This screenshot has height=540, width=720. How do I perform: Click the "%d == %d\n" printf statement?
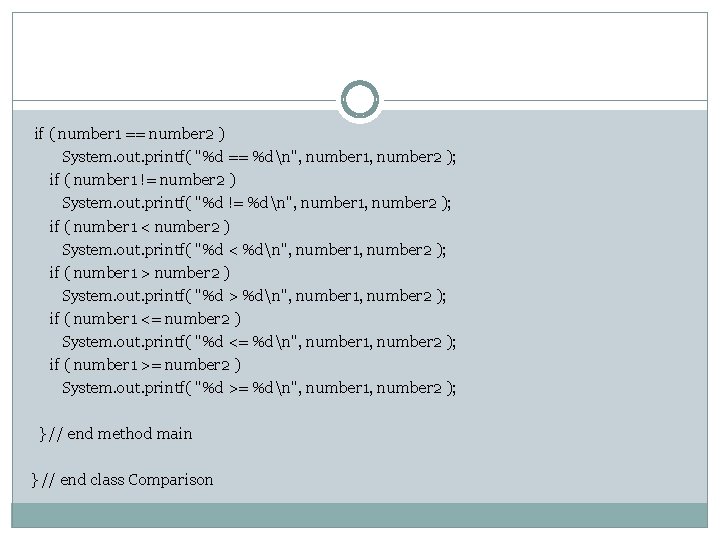(x=259, y=156)
